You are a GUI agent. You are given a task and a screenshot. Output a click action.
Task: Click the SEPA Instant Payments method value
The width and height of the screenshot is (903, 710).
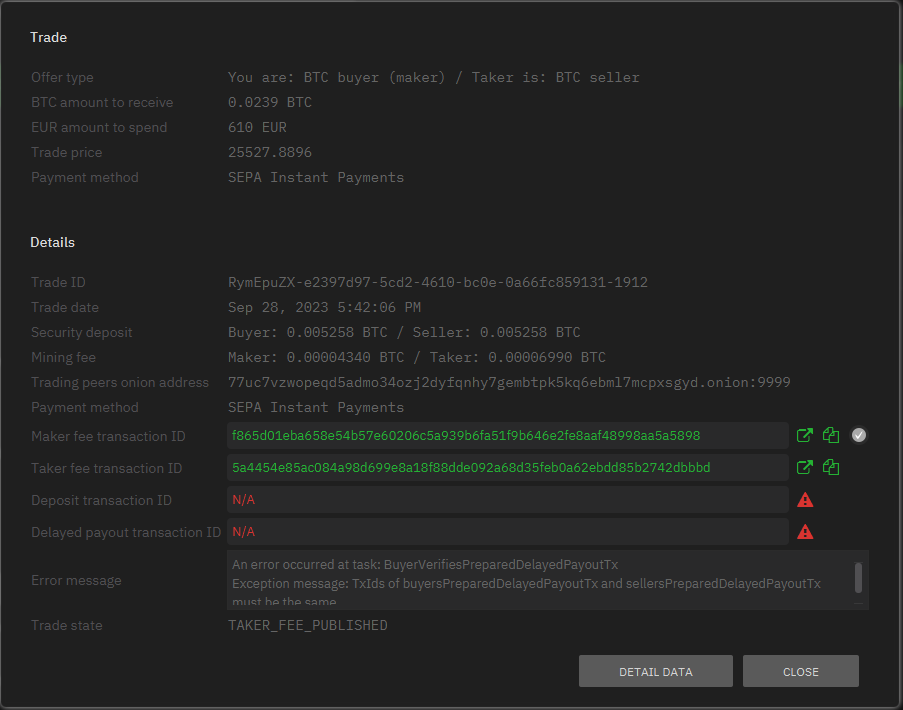[316, 407]
